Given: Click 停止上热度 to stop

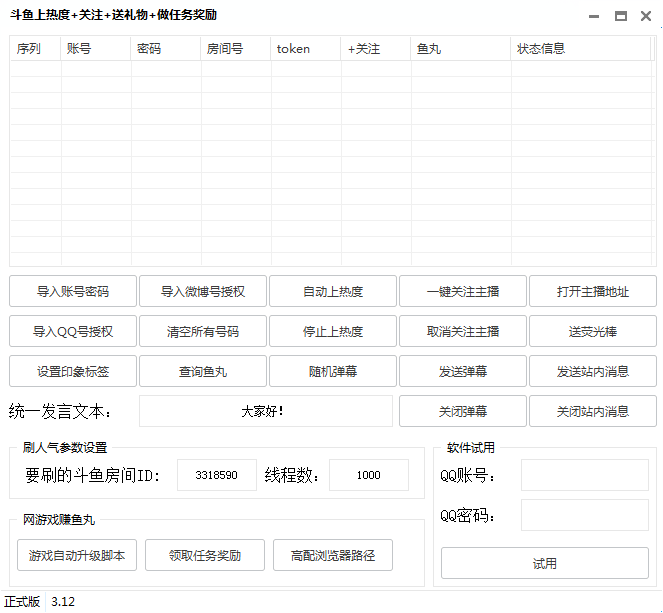Looking at the screenshot, I should coord(333,331).
